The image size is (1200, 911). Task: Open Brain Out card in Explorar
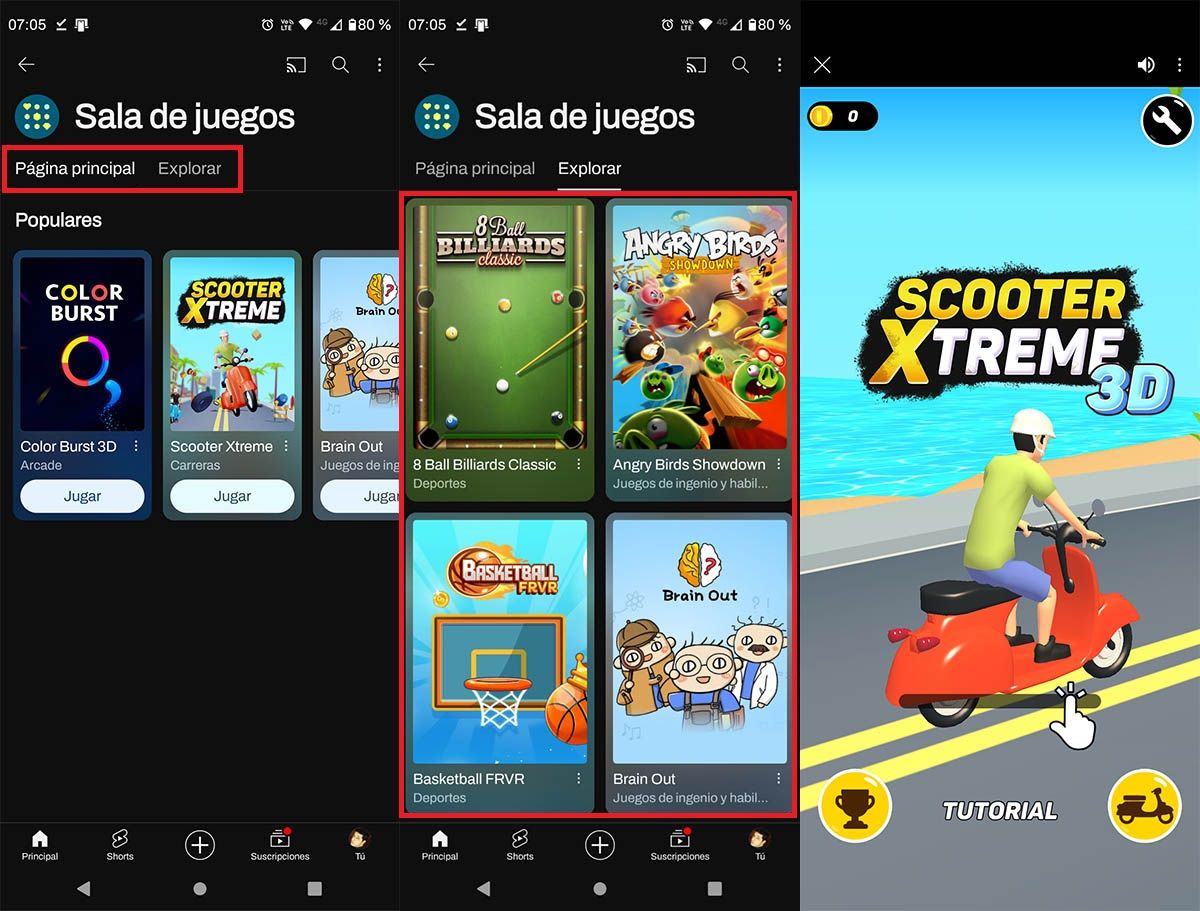pos(699,662)
